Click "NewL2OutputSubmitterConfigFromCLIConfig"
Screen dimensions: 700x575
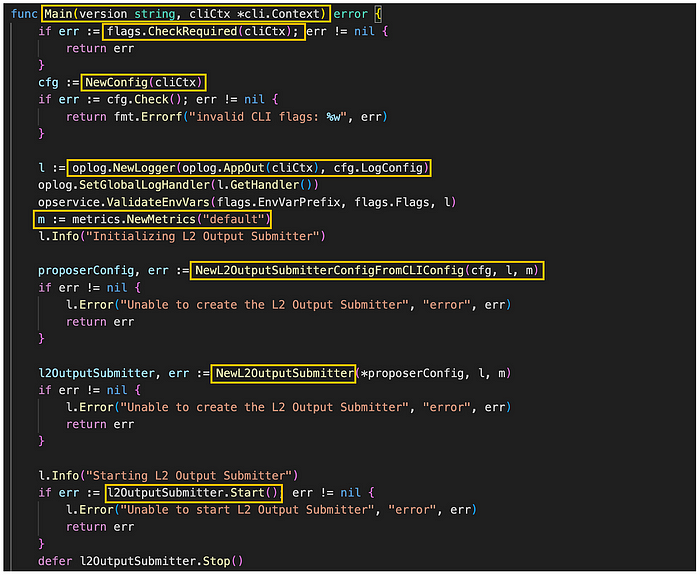329,271
